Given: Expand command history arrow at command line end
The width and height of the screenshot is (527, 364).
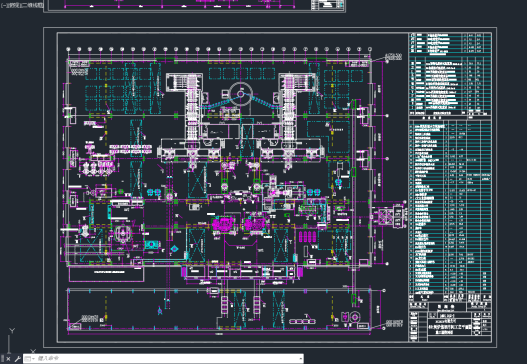Looking at the screenshot, I should pos(300,359).
